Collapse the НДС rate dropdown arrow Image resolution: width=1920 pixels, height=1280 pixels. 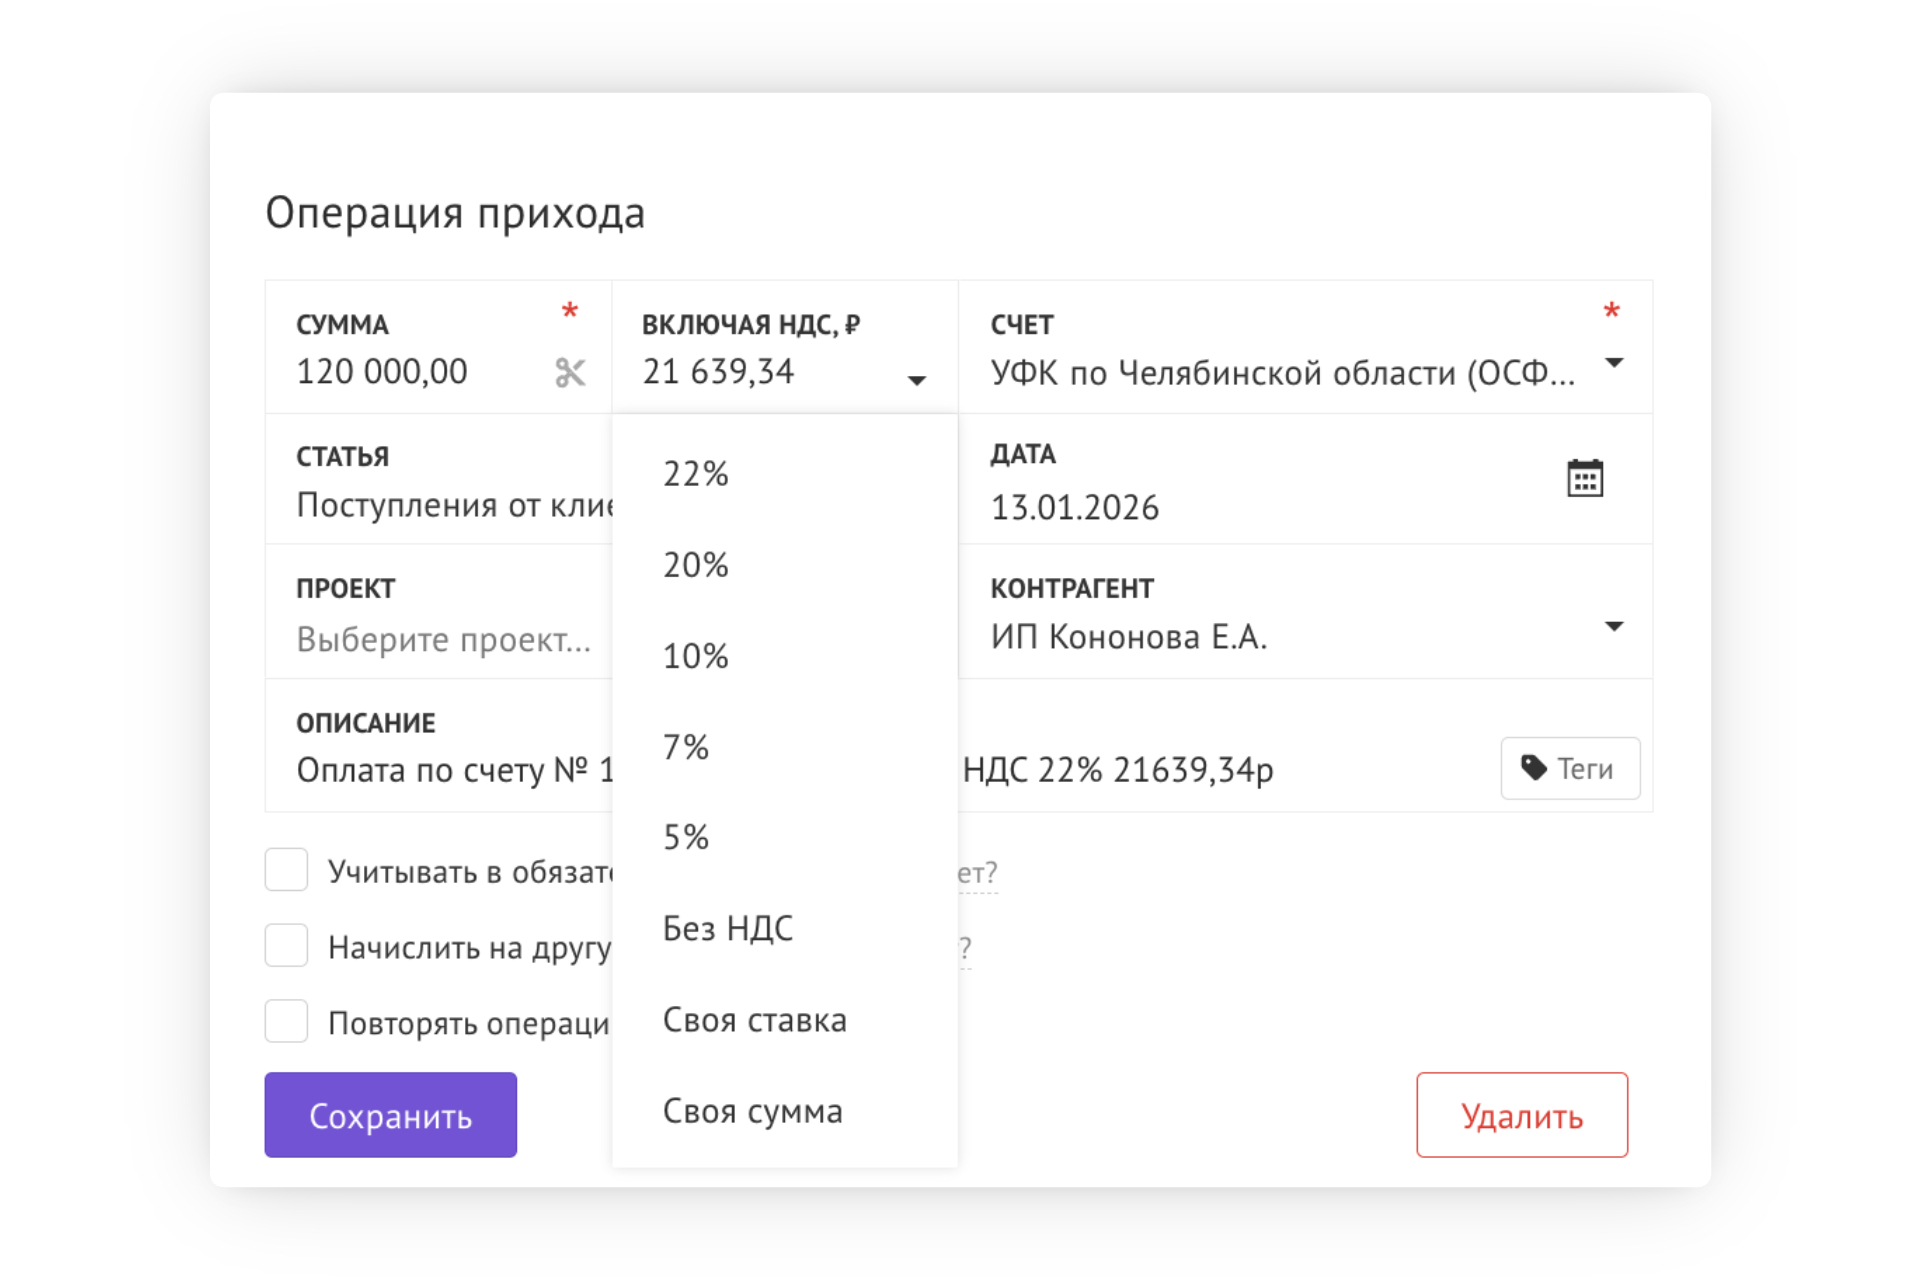click(916, 380)
